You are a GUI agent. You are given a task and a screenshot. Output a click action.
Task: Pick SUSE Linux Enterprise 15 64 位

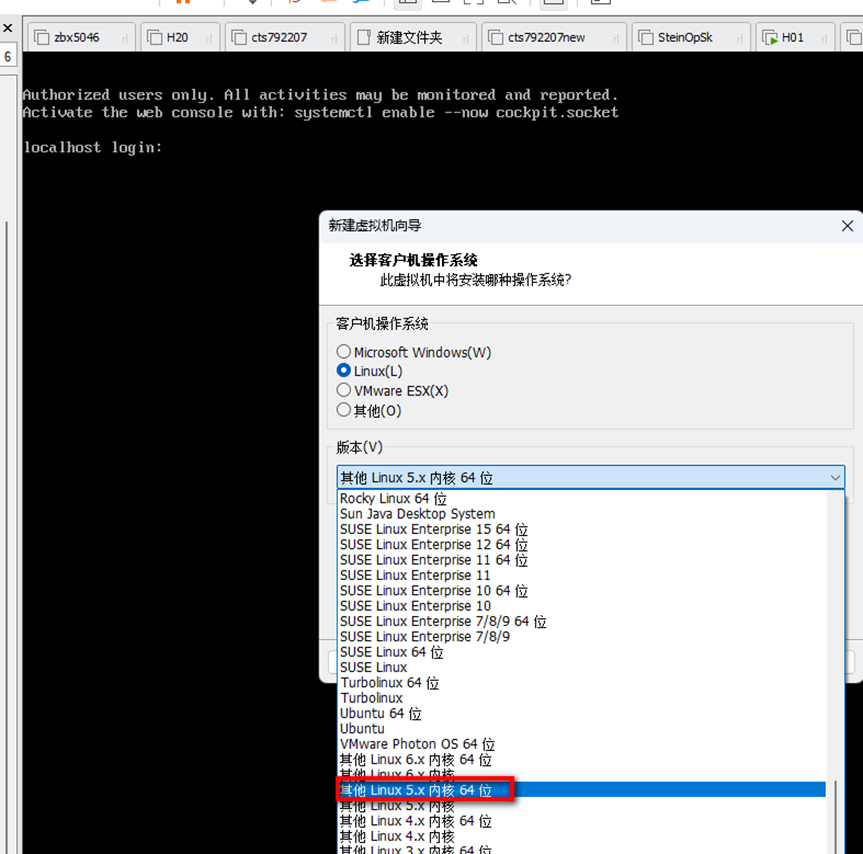[582, 529]
